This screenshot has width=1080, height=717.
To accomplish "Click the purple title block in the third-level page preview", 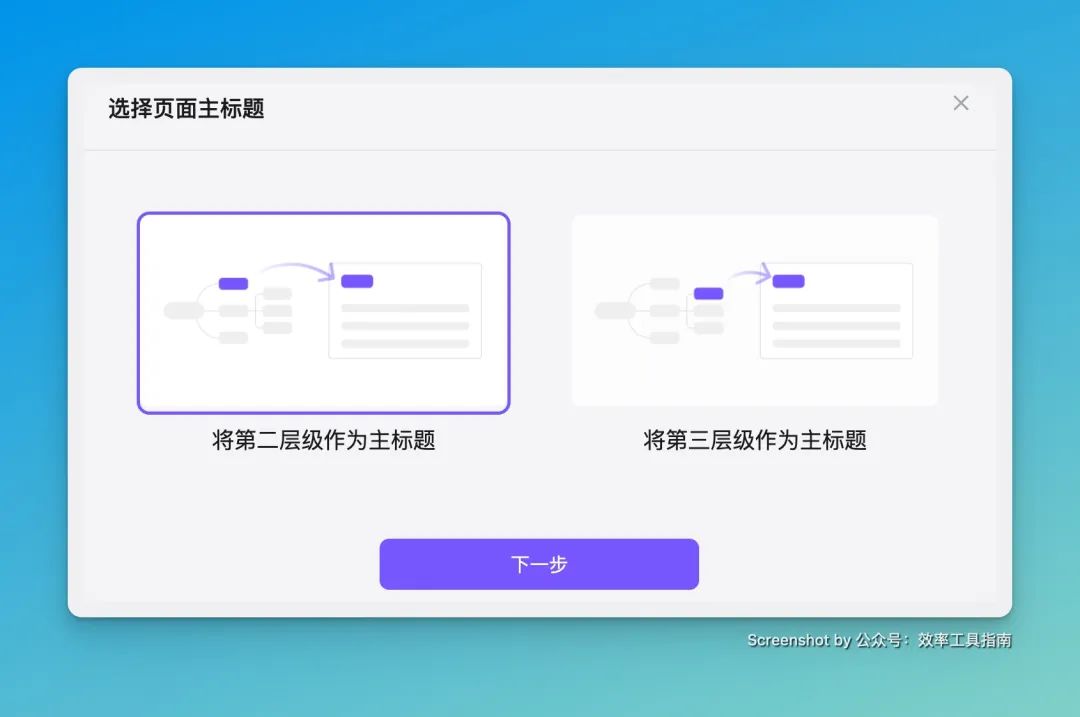I will coord(788,281).
